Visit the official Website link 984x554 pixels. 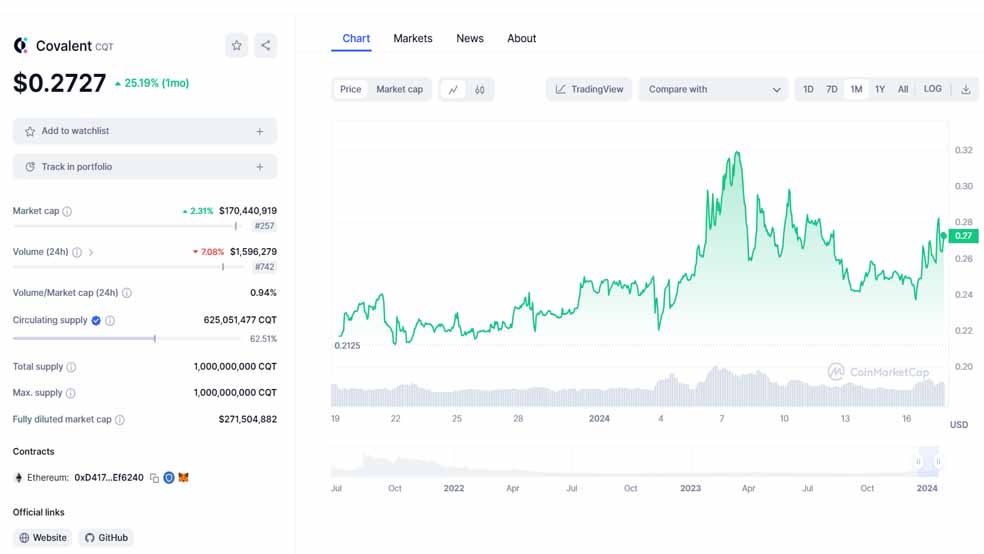point(43,538)
